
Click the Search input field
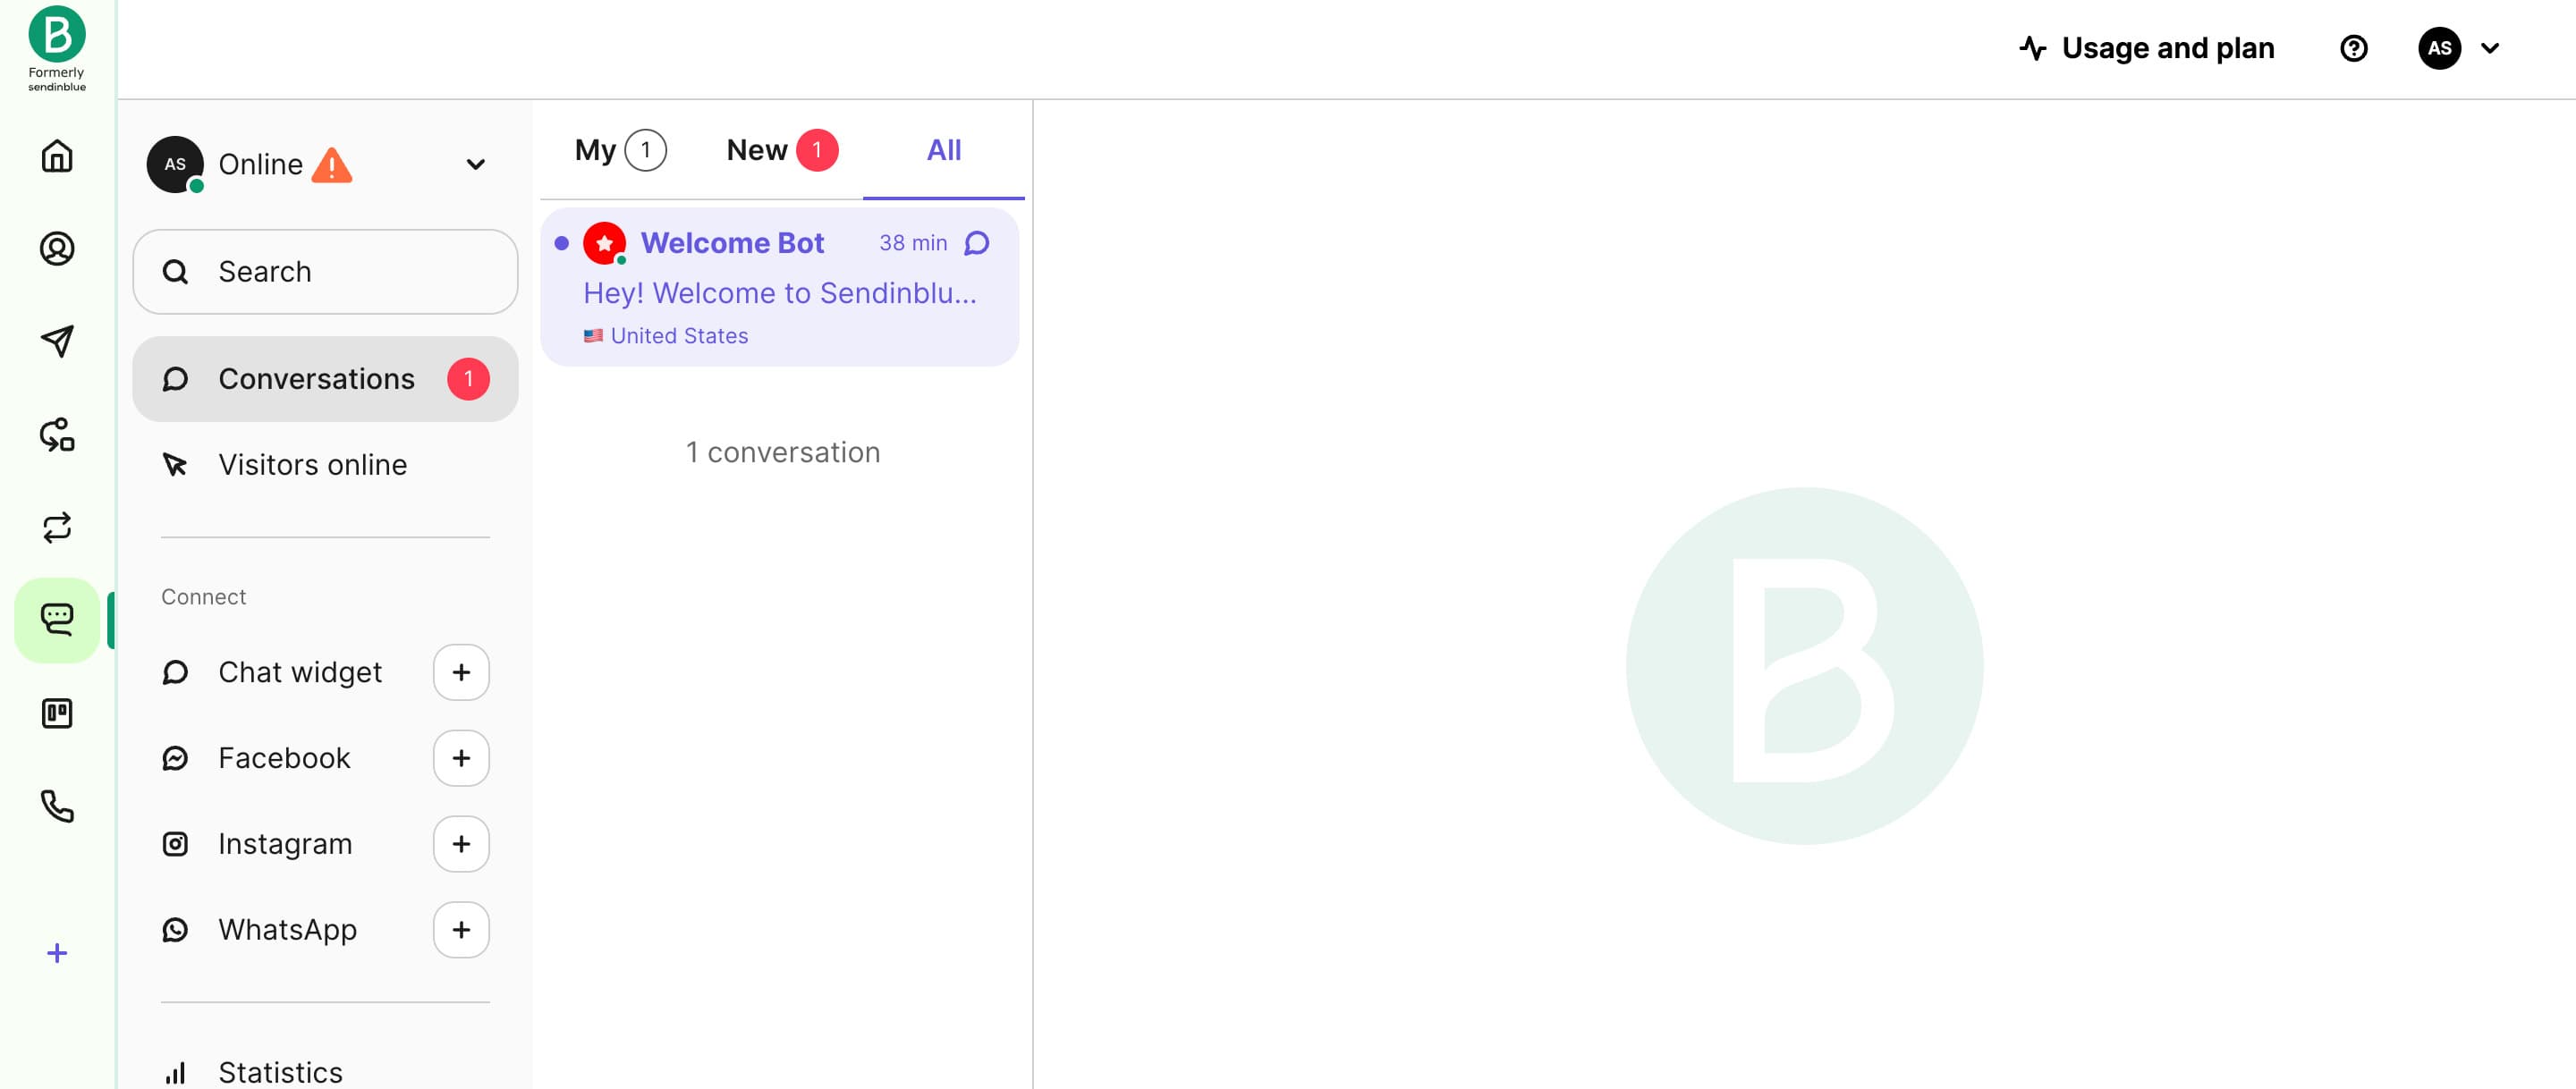coord(325,272)
